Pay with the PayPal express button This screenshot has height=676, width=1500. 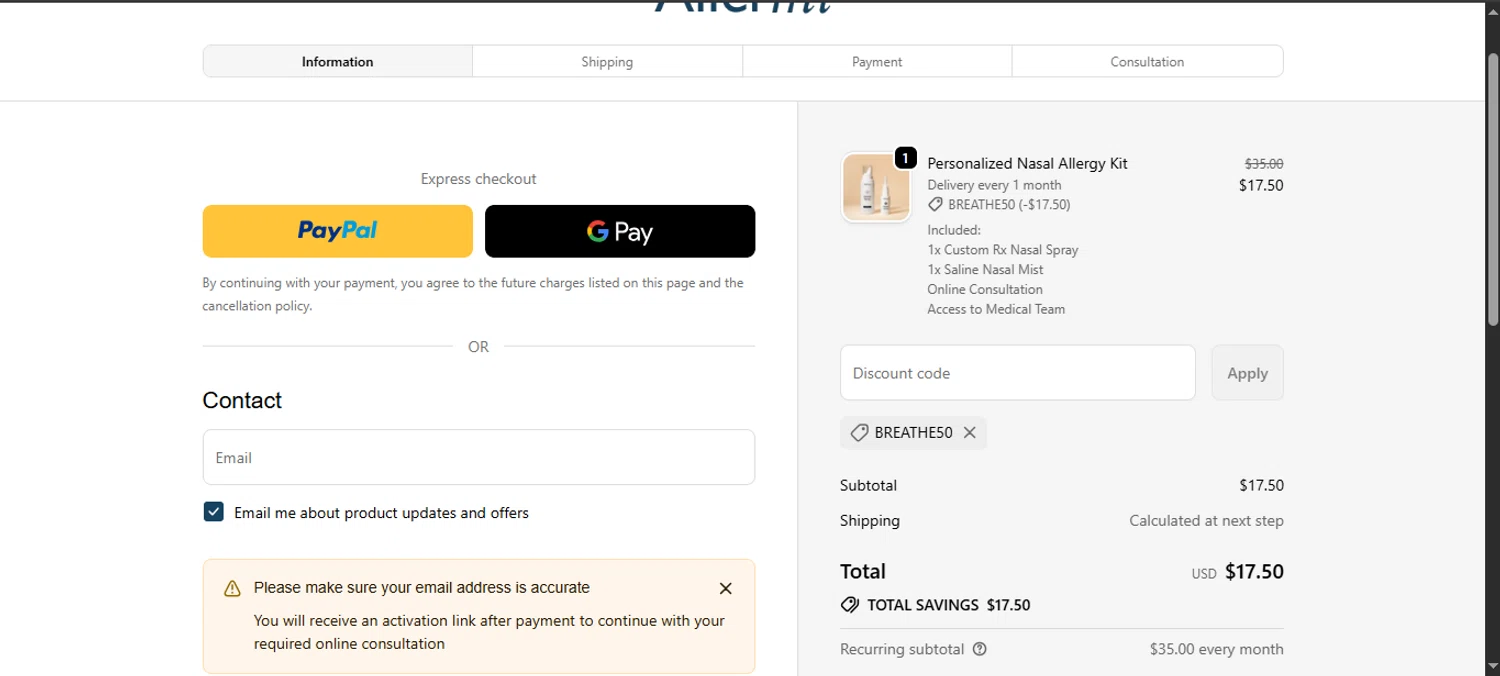point(337,231)
